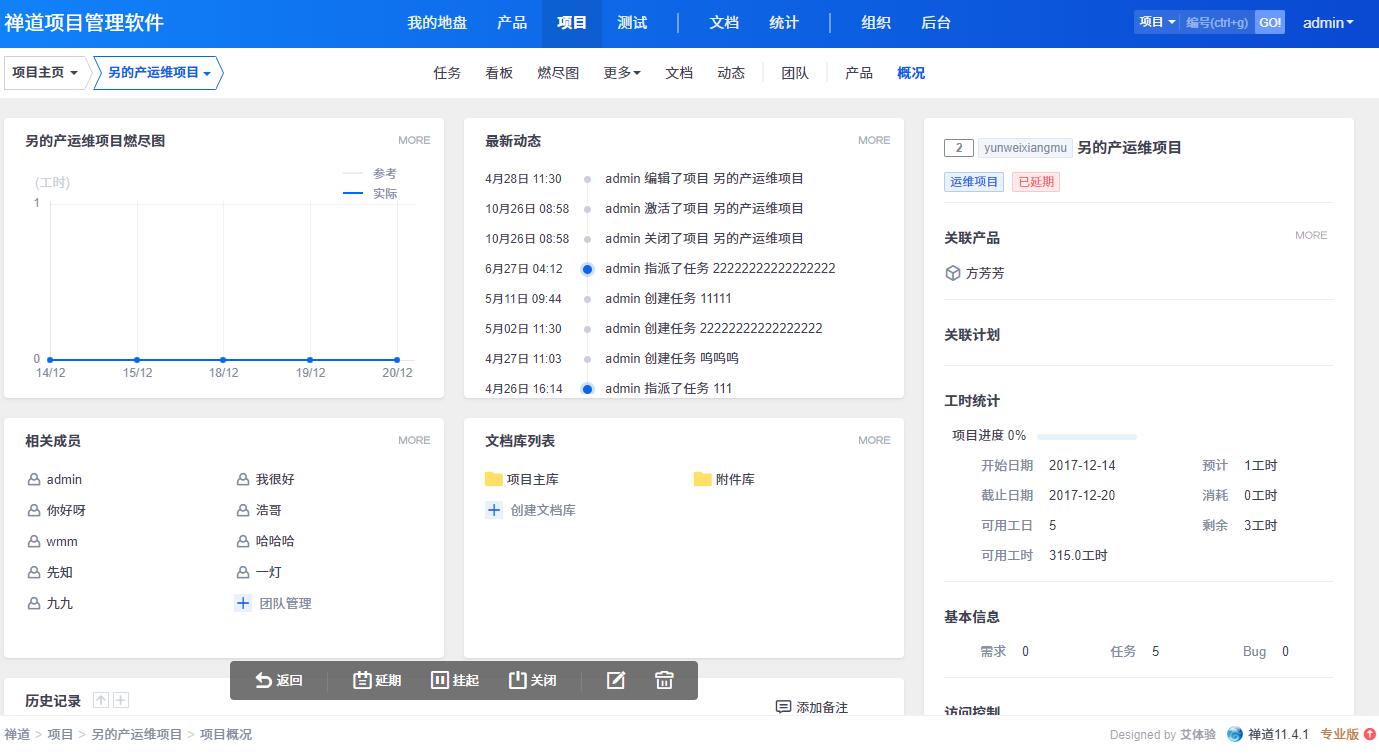Go to the 测试 main menu
The width and height of the screenshot is (1379, 754).
click(x=632, y=22)
